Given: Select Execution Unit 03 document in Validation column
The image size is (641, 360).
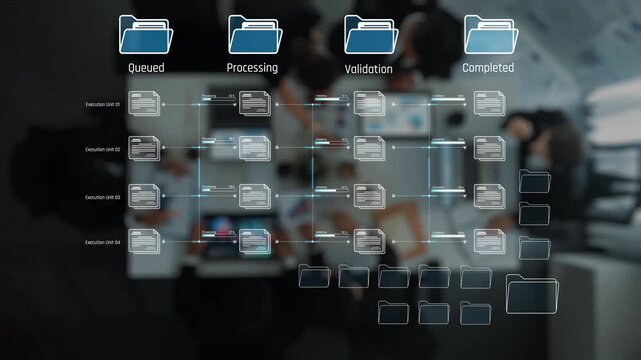Looking at the screenshot, I should point(369,197).
